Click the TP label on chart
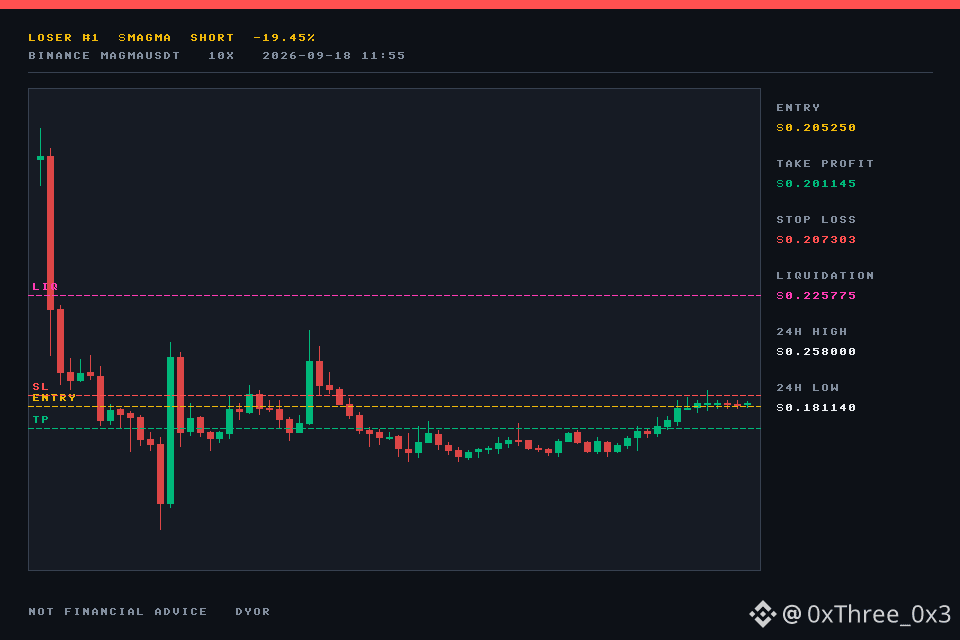The height and width of the screenshot is (640, 960). coord(40,420)
